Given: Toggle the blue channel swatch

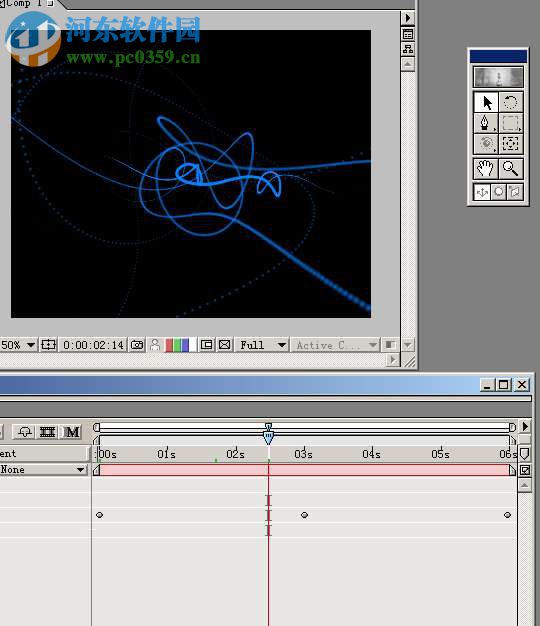Looking at the screenshot, I should (x=185, y=345).
